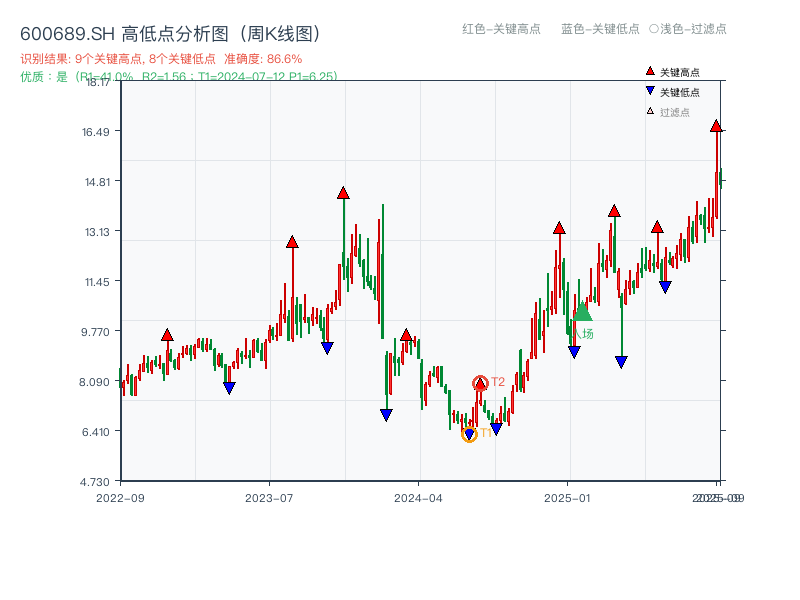Open the chart title 600689.SH 高低点分析图
This screenshot has width=800, height=600.
pyautogui.click(x=125, y=31)
